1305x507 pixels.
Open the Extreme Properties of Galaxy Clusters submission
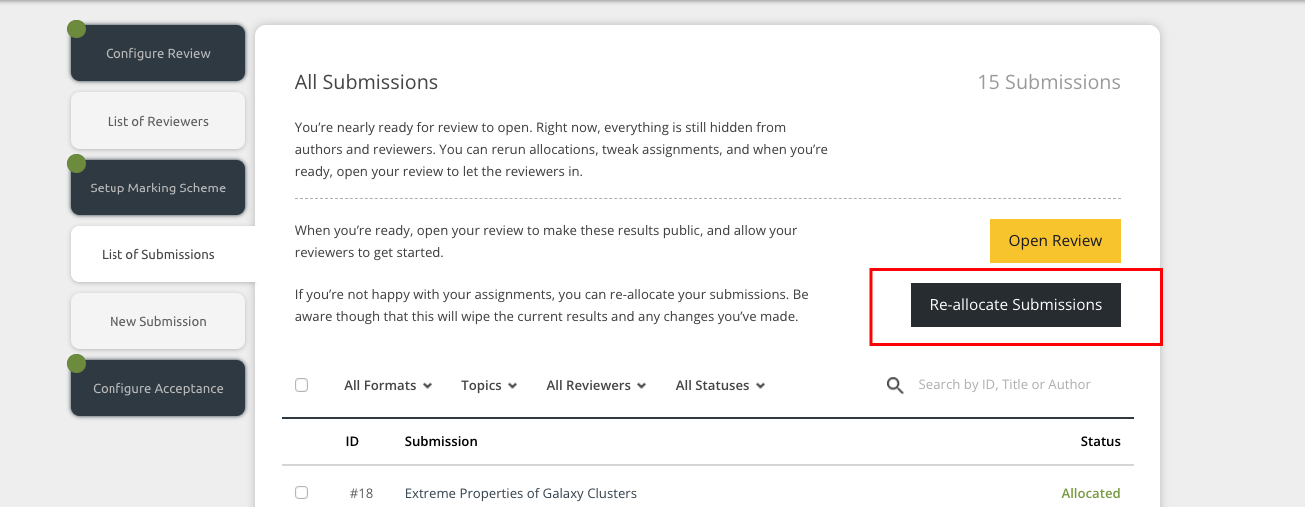pyautogui.click(x=520, y=493)
